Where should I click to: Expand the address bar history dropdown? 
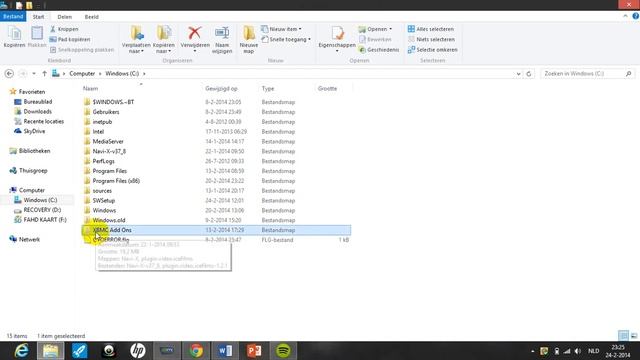point(518,74)
